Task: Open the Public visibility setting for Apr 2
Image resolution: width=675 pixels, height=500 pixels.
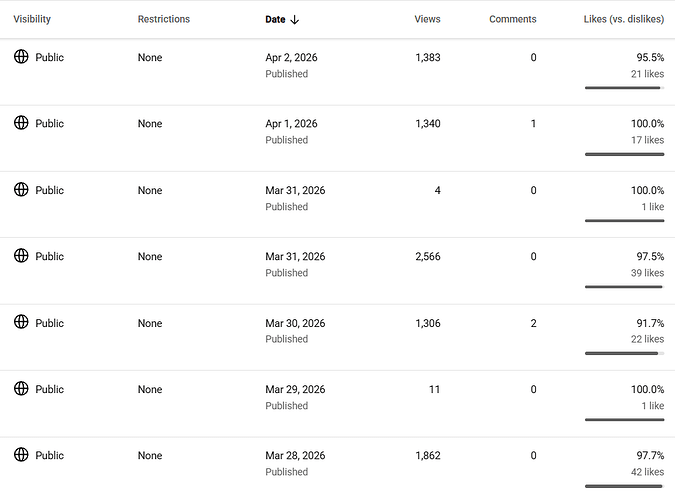Action: click(x=49, y=58)
